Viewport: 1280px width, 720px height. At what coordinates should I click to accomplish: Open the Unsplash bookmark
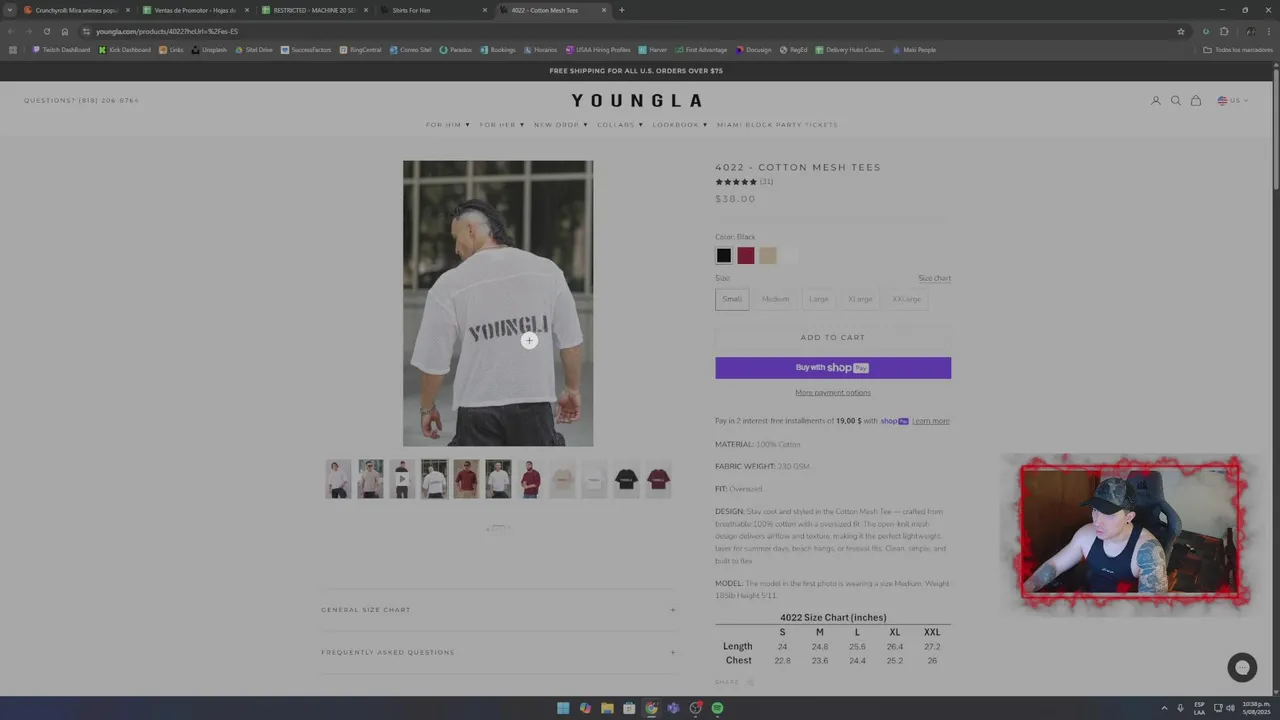[x=209, y=50]
